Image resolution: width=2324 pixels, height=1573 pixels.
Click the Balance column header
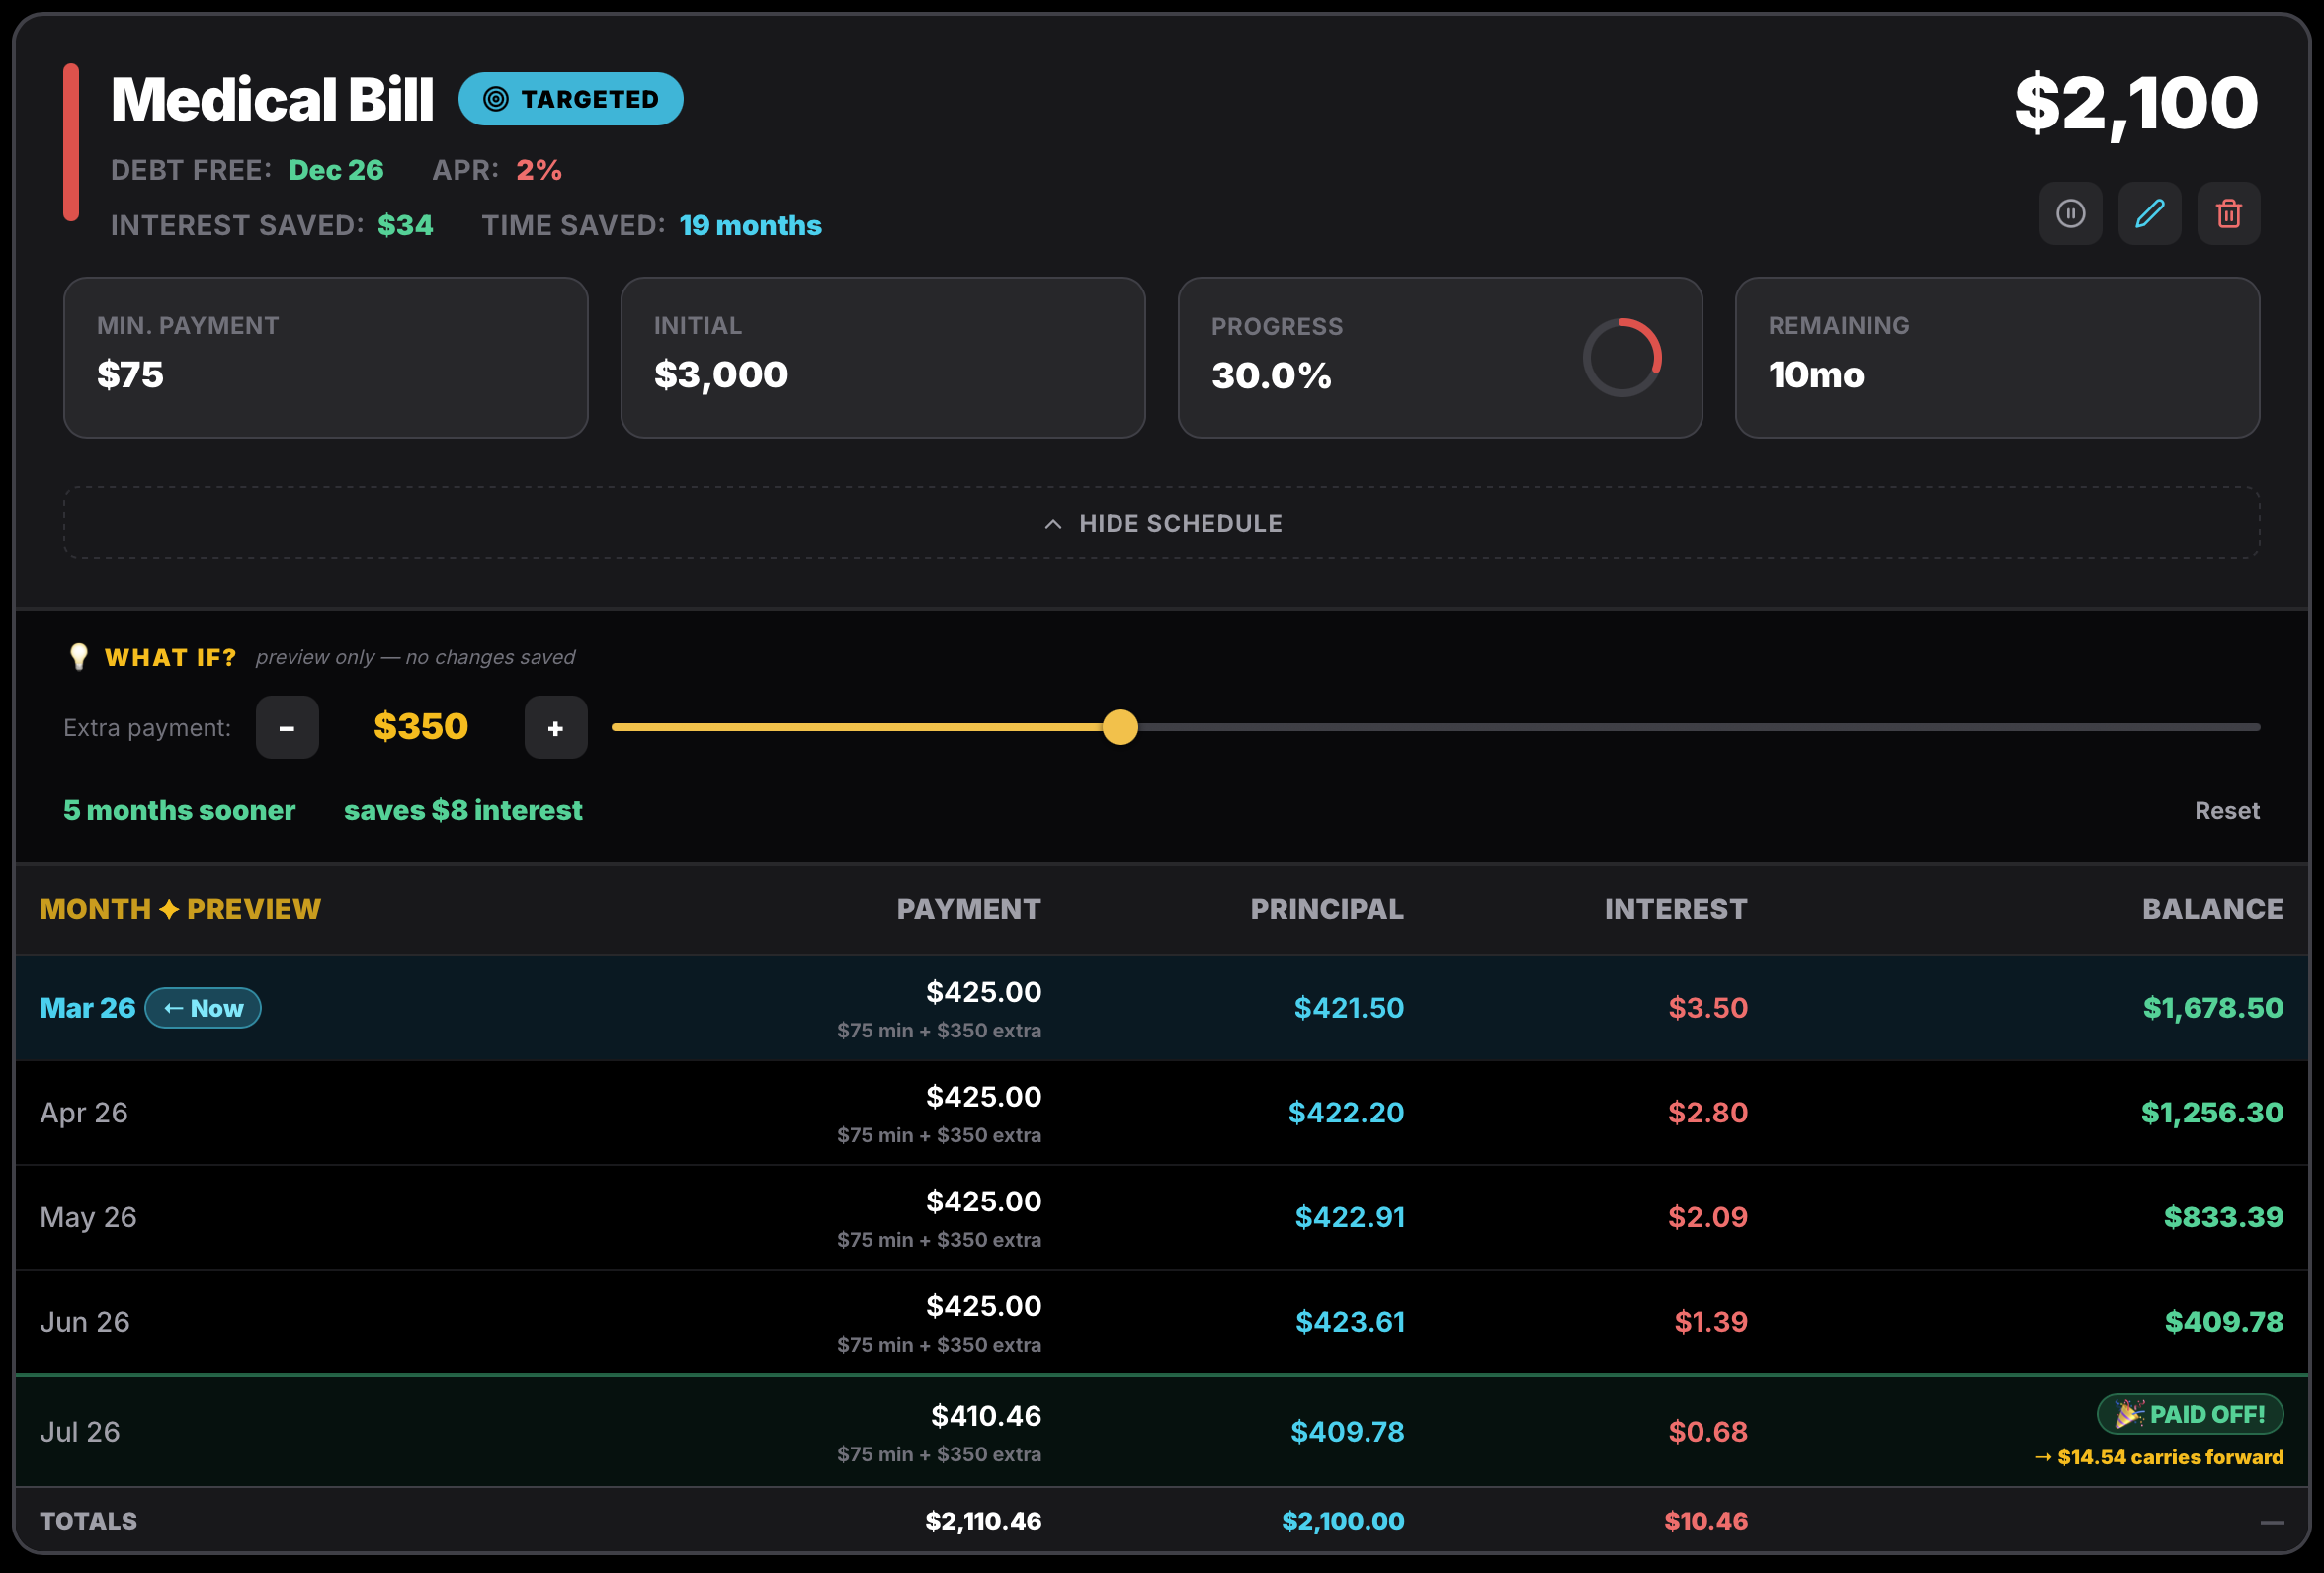click(x=2211, y=908)
